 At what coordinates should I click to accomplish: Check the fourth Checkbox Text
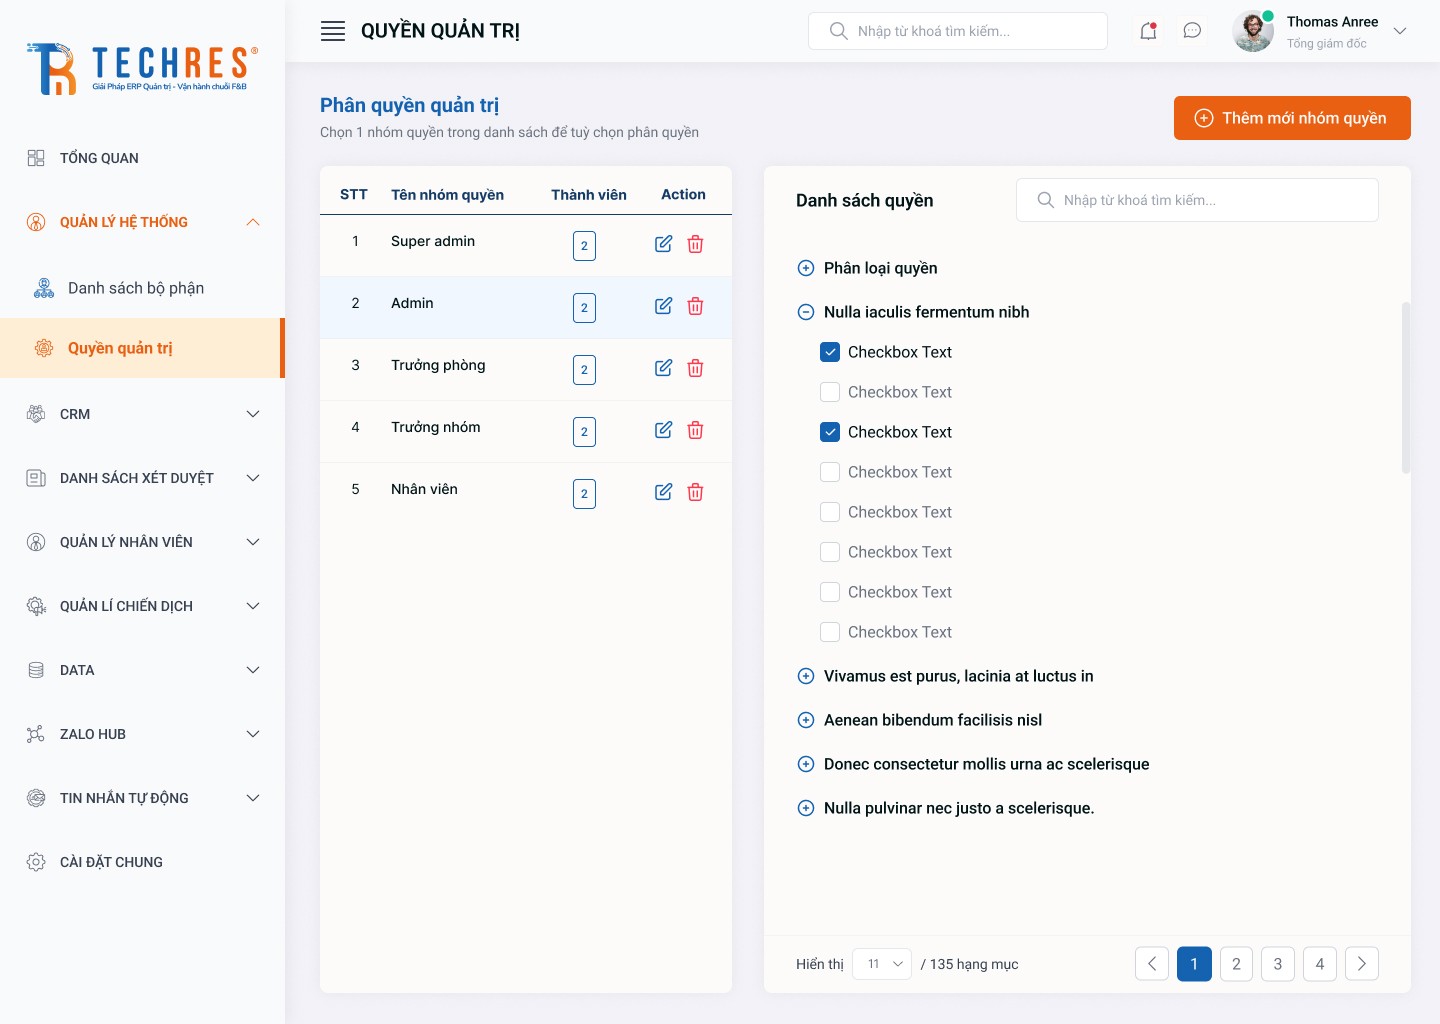830,472
